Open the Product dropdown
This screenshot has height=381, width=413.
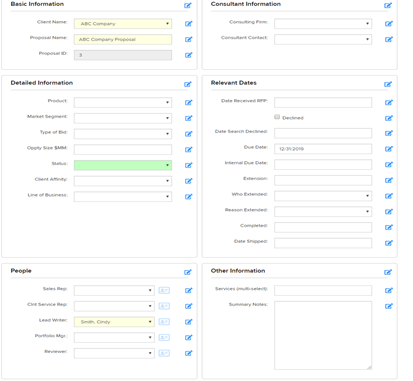[123, 102]
